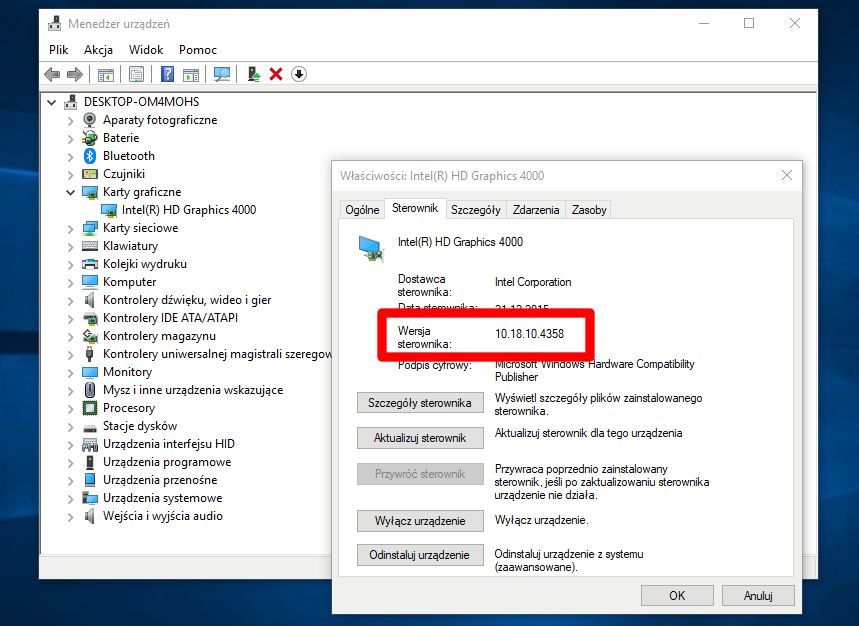Image resolution: width=859 pixels, height=626 pixels.
Task: Click the Kontrolery magazynu icon
Action: pyautogui.click(x=90, y=336)
